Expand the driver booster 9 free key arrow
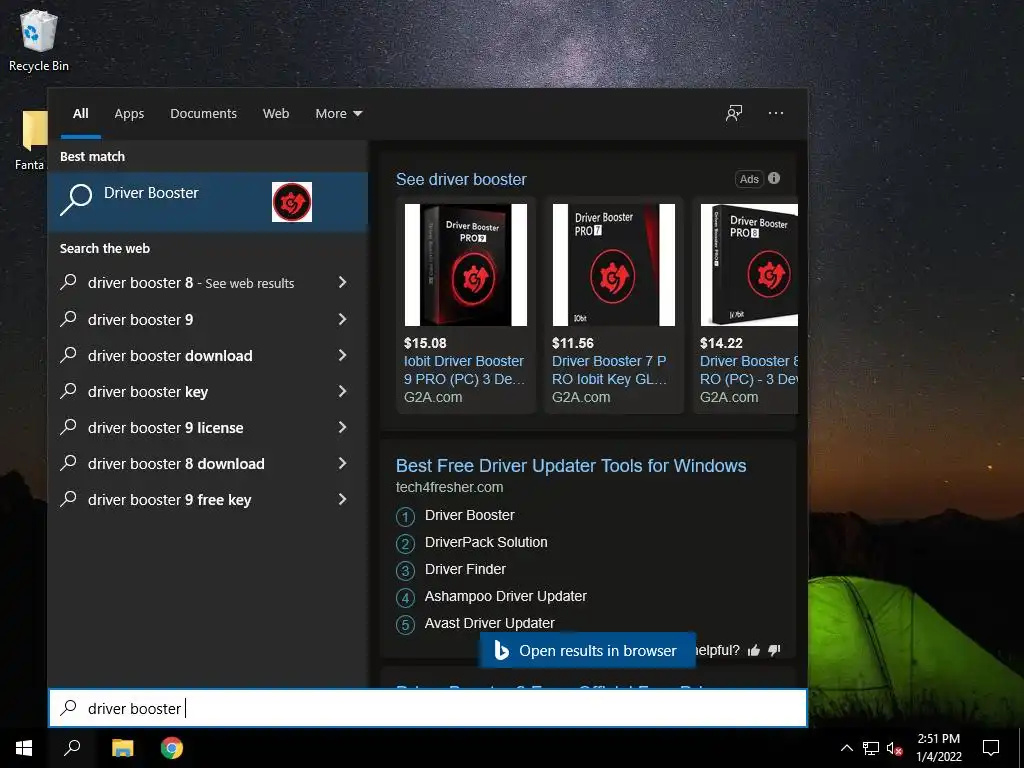Image resolution: width=1024 pixels, height=768 pixels. click(x=342, y=499)
